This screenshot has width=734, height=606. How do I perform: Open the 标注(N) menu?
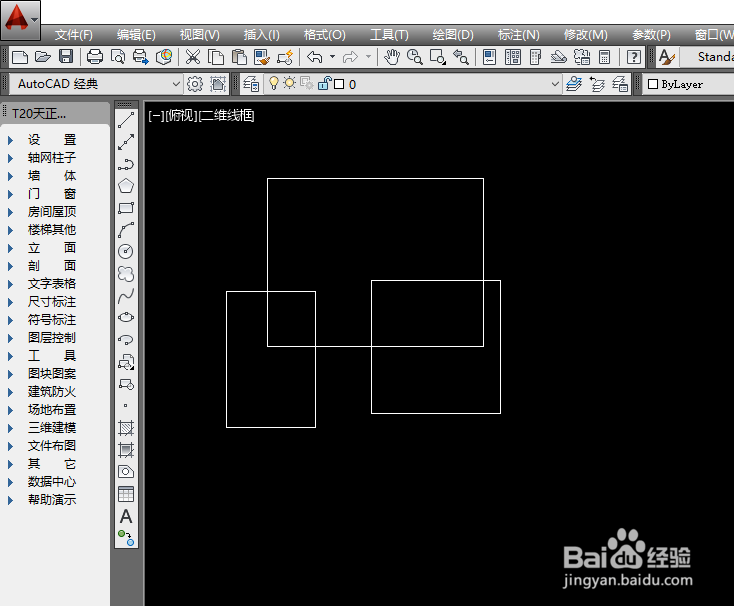click(518, 35)
